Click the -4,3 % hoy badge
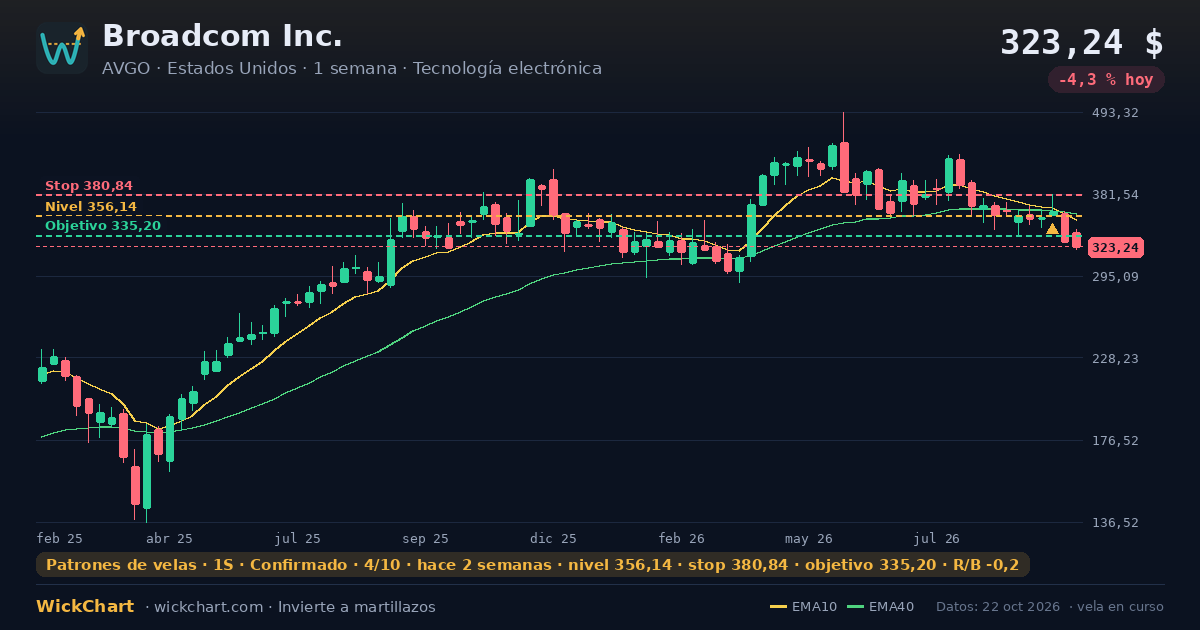The height and width of the screenshot is (630, 1200). 1106,80
